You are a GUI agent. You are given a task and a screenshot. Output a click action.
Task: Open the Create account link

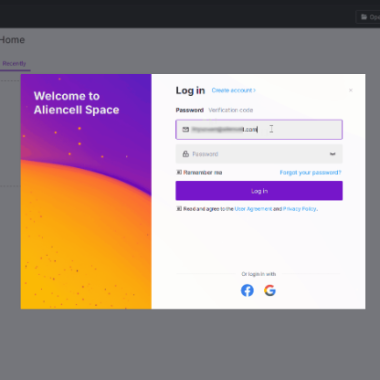pyautogui.click(x=234, y=90)
